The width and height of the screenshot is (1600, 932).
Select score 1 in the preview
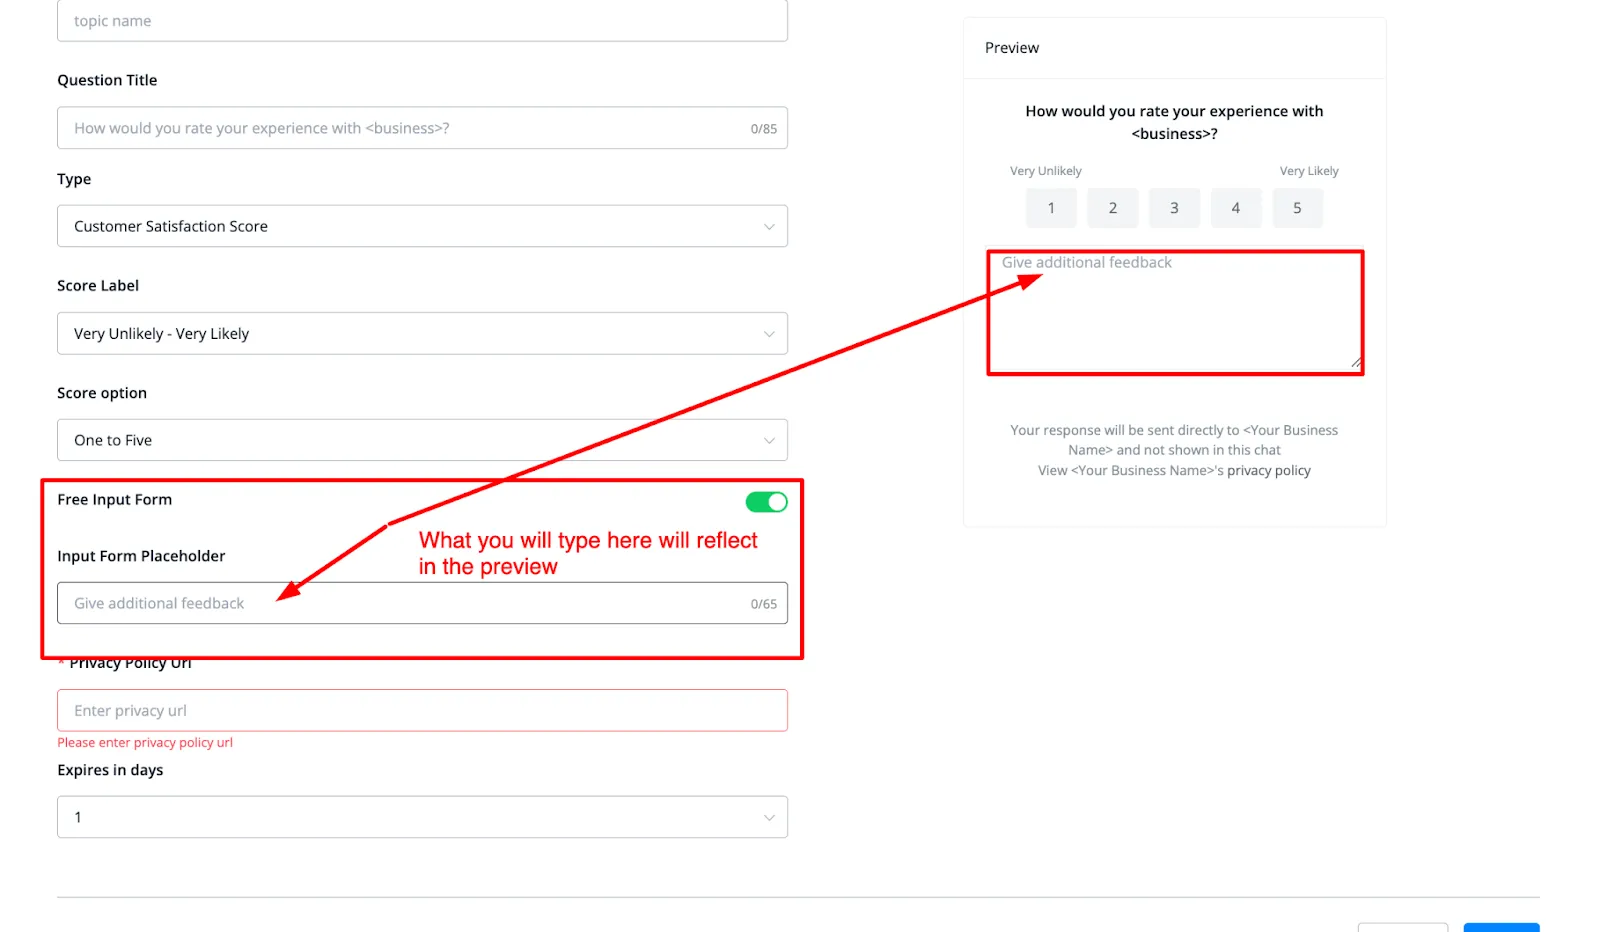1051,208
